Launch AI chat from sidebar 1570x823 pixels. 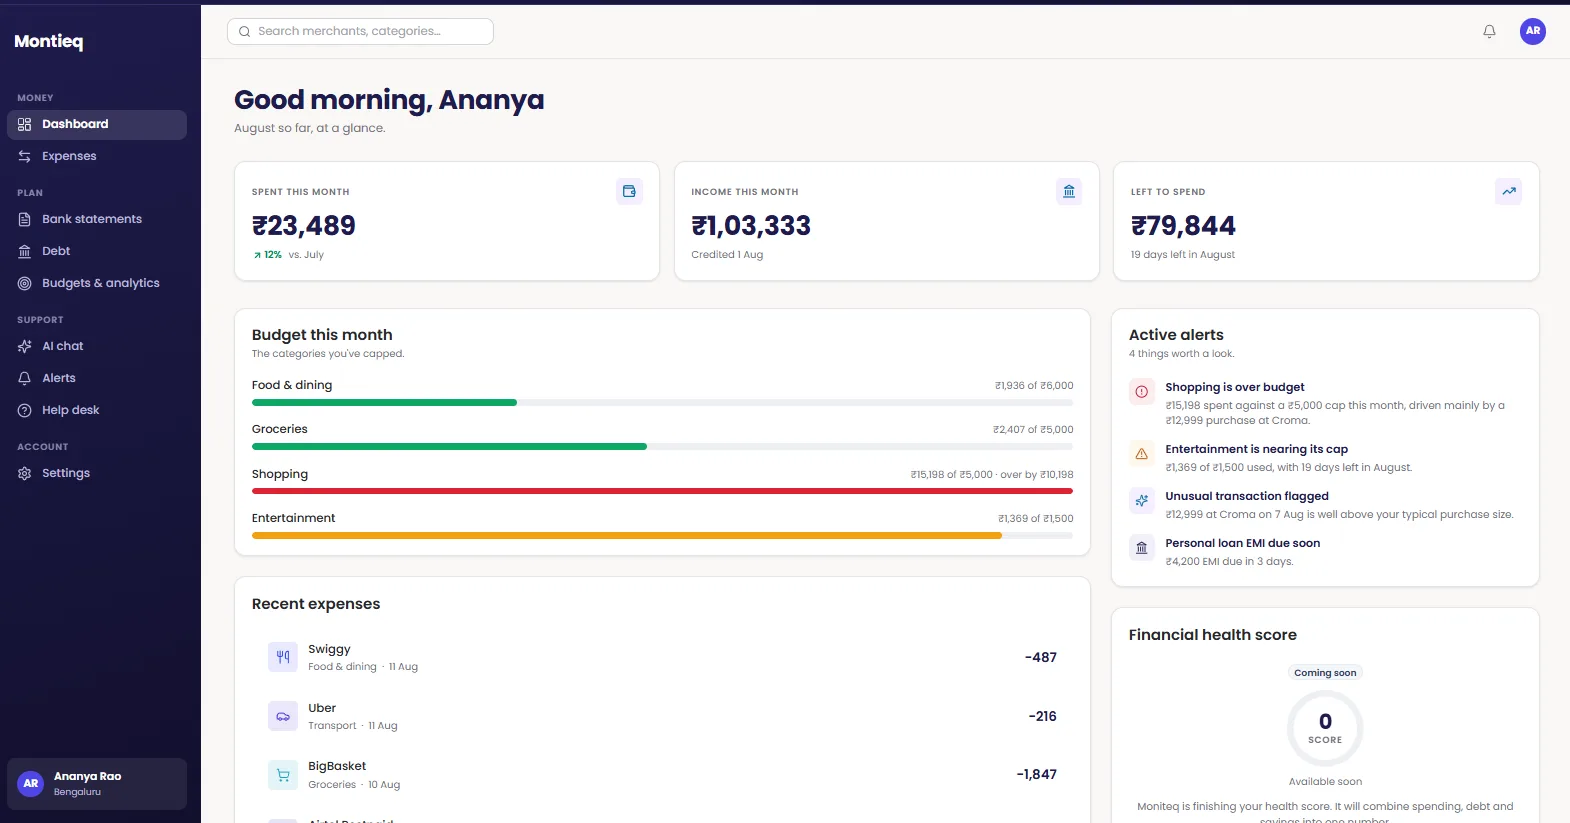[x=97, y=346]
